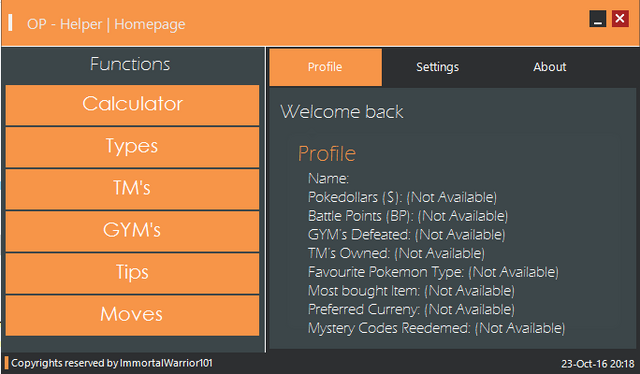The height and width of the screenshot is (374, 640).
Task: Click 'Preferred Curreny' line
Action: point(411,309)
